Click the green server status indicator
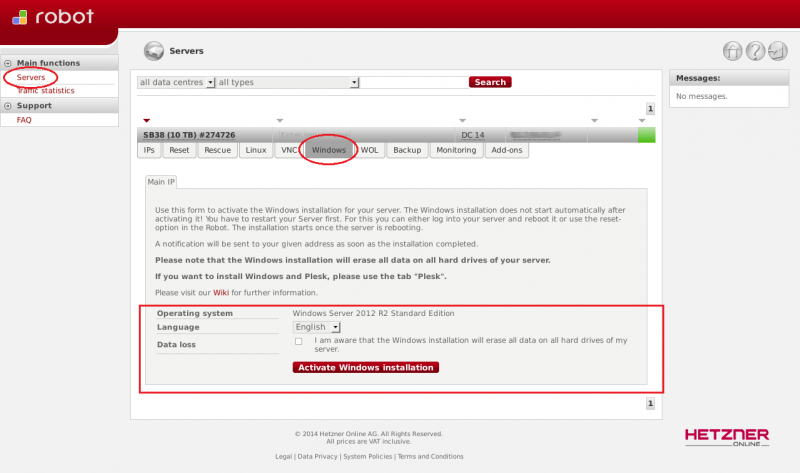Image resolution: width=800 pixels, height=473 pixels. click(x=646, y=135)
